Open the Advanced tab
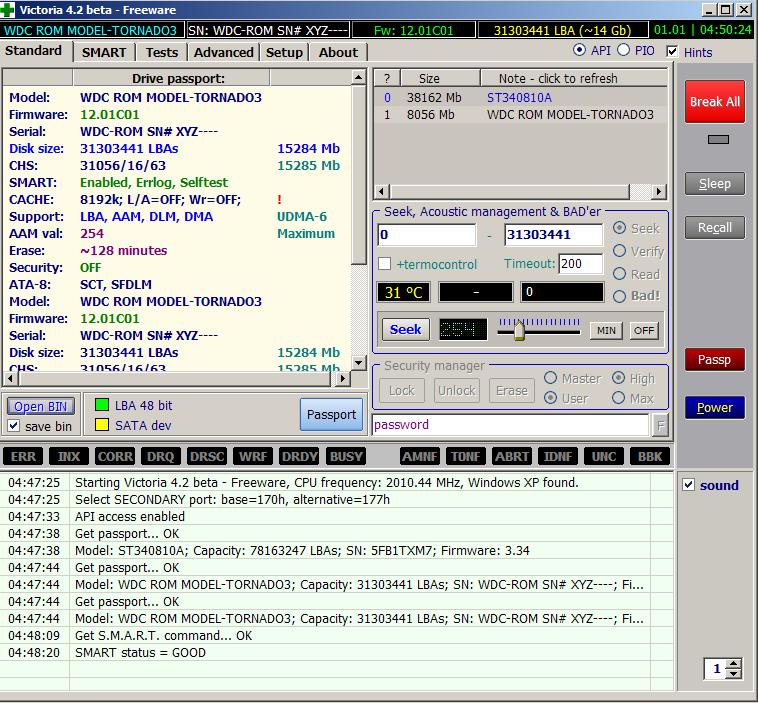758x703 pixels. pos(224,52)
